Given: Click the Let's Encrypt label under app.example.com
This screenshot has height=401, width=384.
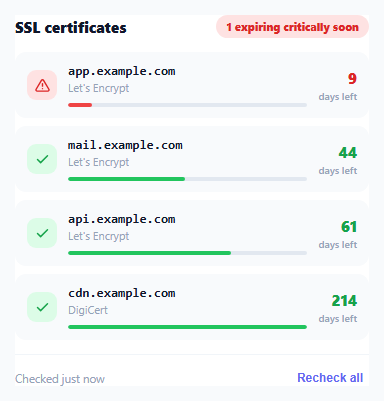Looking at the screenshot, I should tap(99, 88).
